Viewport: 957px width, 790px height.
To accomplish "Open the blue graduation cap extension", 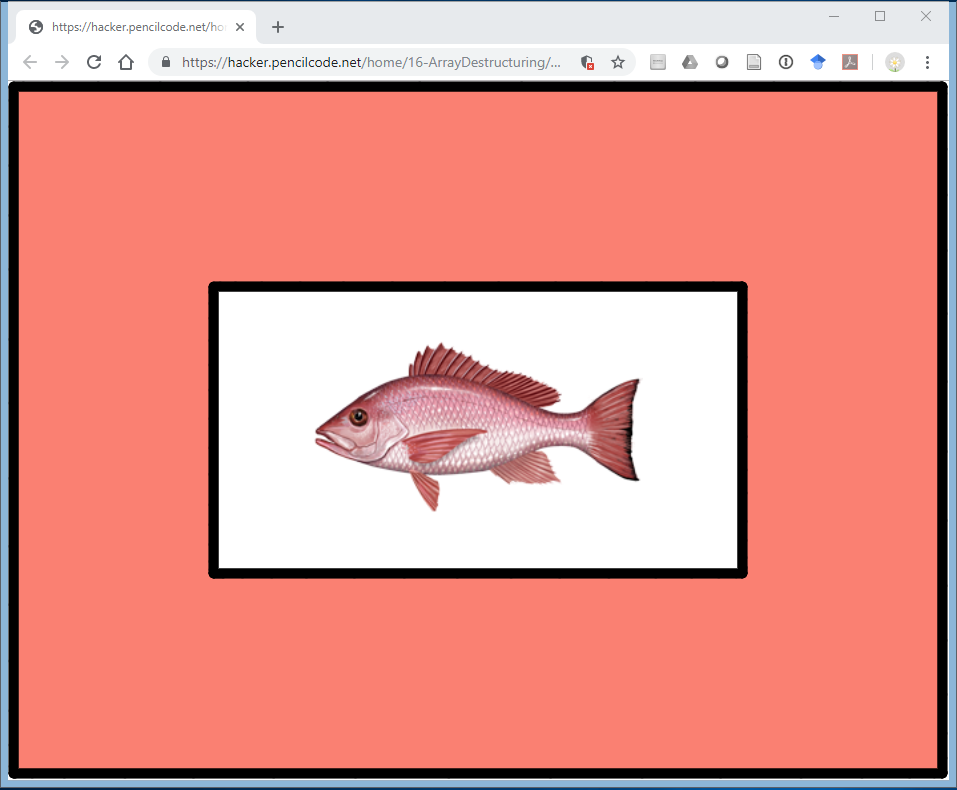I will [818, 62].
